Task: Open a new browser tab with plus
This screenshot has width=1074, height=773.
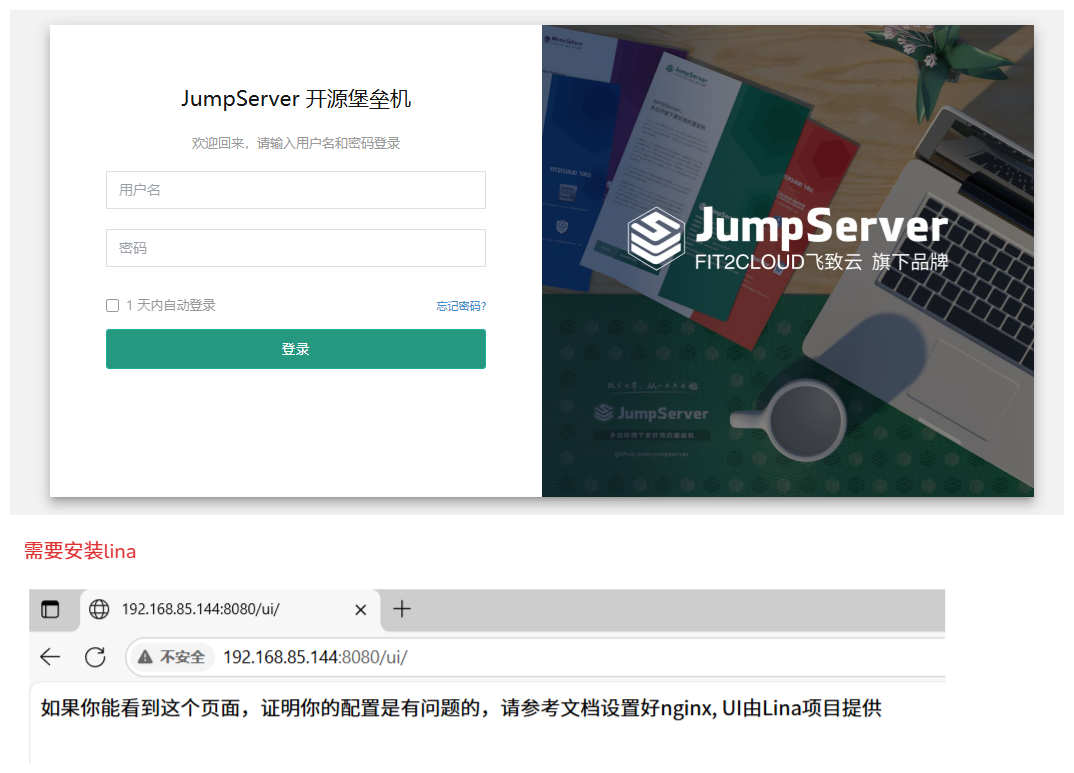Action: 402,609
